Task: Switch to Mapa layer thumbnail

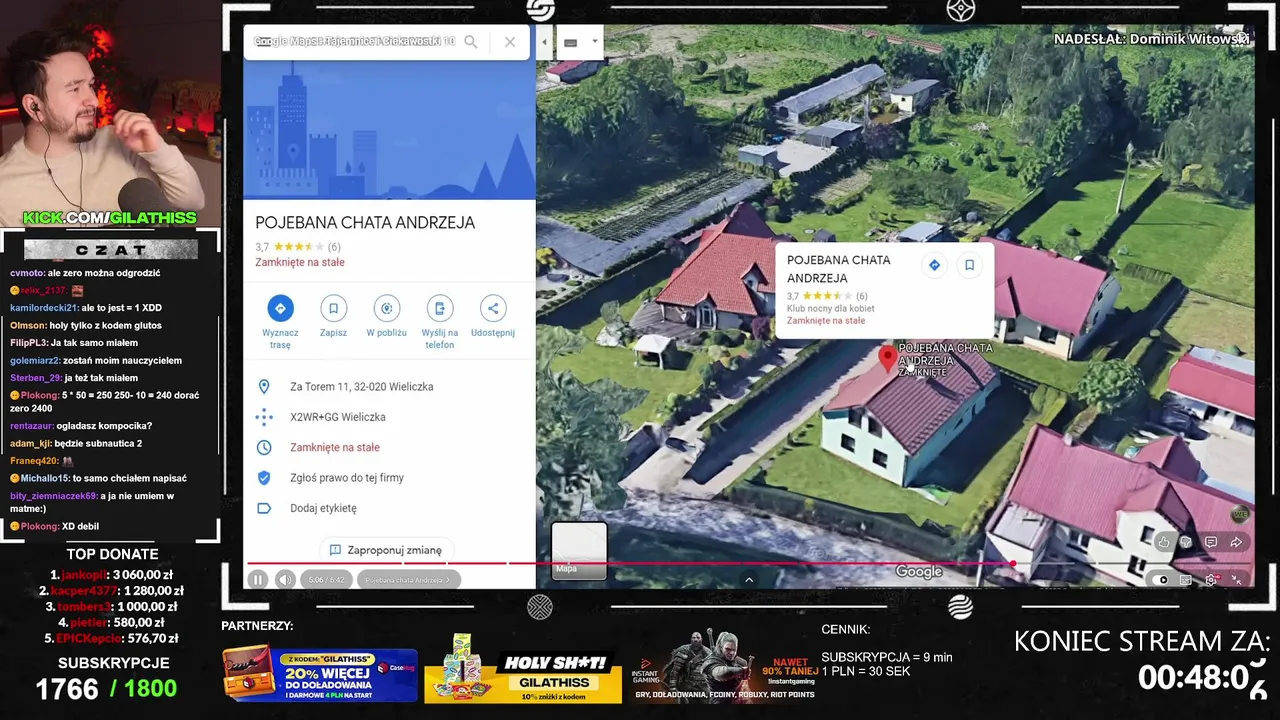Action: (x=579, y=550)
